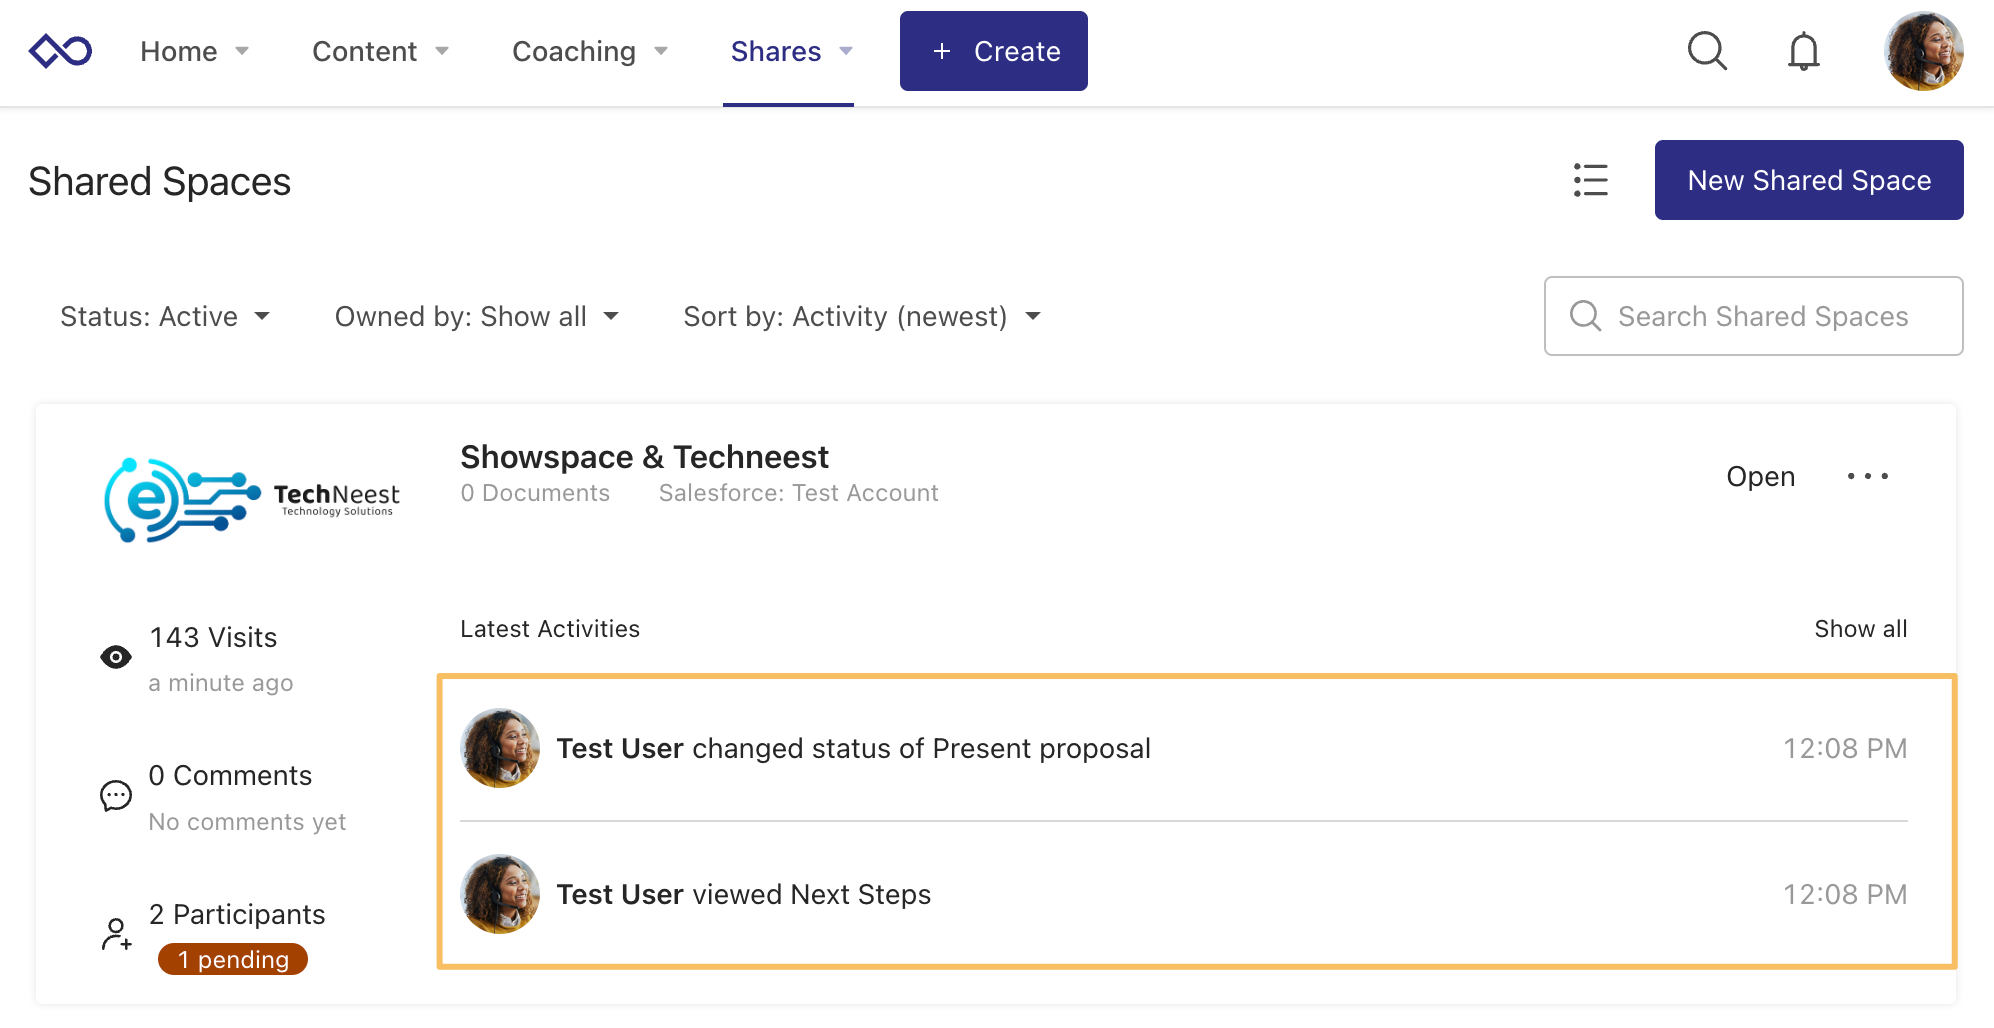Expand the Home menu dropdown
The height and width of the screenshot is (1028, 1994).
[x=194, y=51]
